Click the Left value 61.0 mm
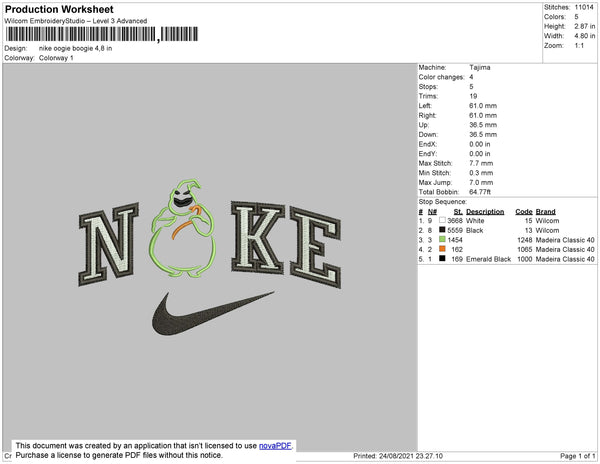 point(483,106)
